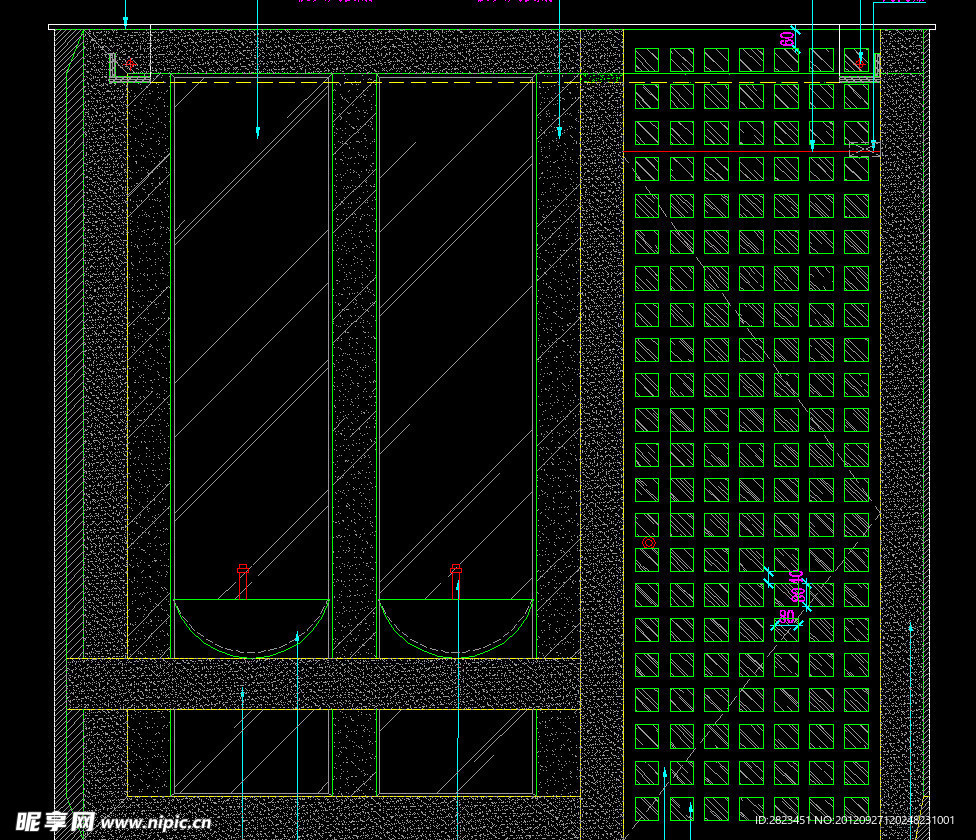Select the stippled column between the two mirrors

(354, 360)
